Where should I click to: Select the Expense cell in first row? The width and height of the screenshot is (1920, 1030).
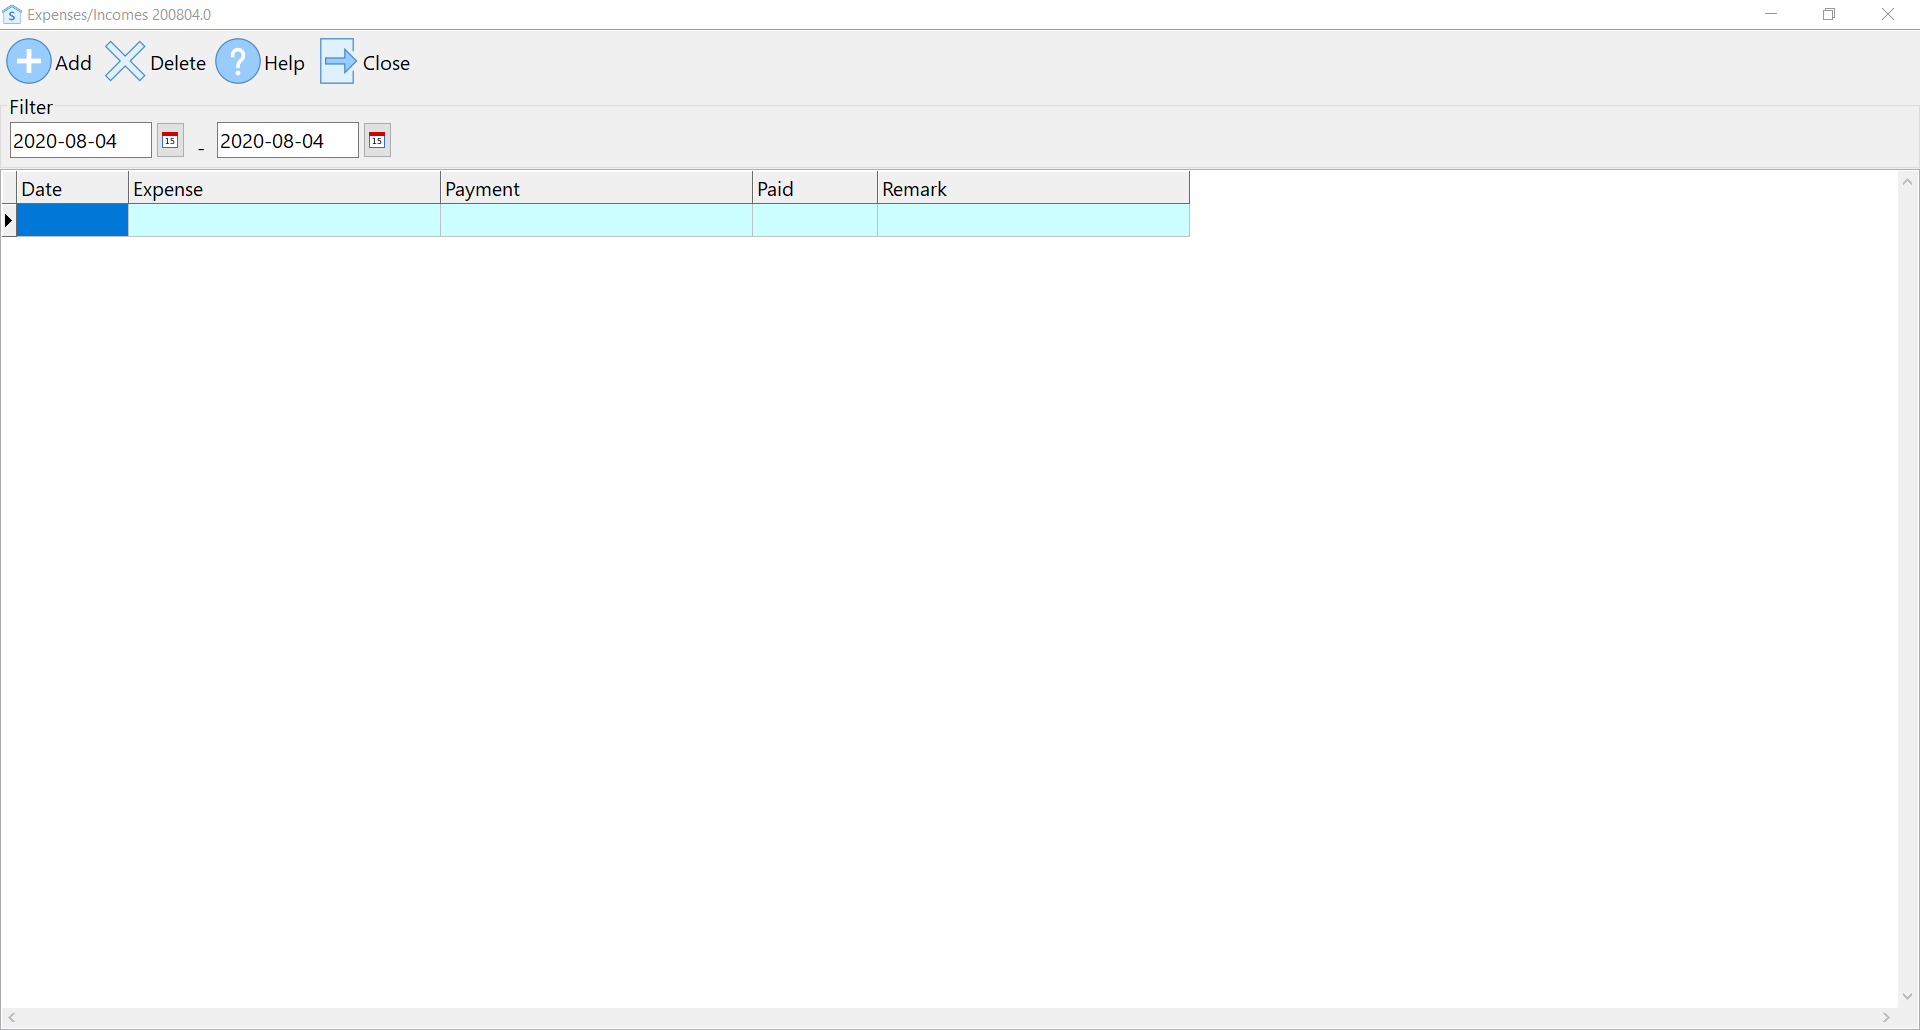click(285, 220)
